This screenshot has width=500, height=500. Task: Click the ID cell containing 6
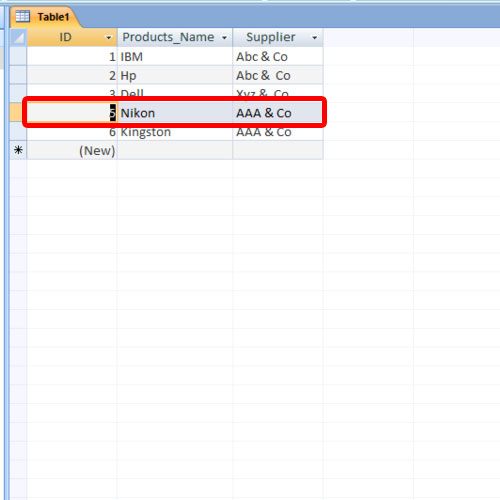pos(72,132)
